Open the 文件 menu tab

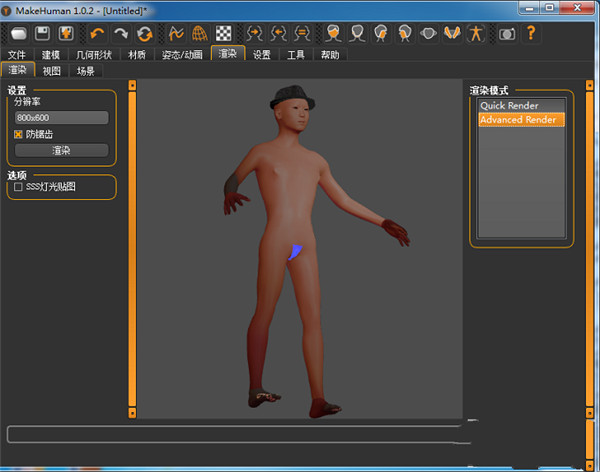tap(17, 54)
